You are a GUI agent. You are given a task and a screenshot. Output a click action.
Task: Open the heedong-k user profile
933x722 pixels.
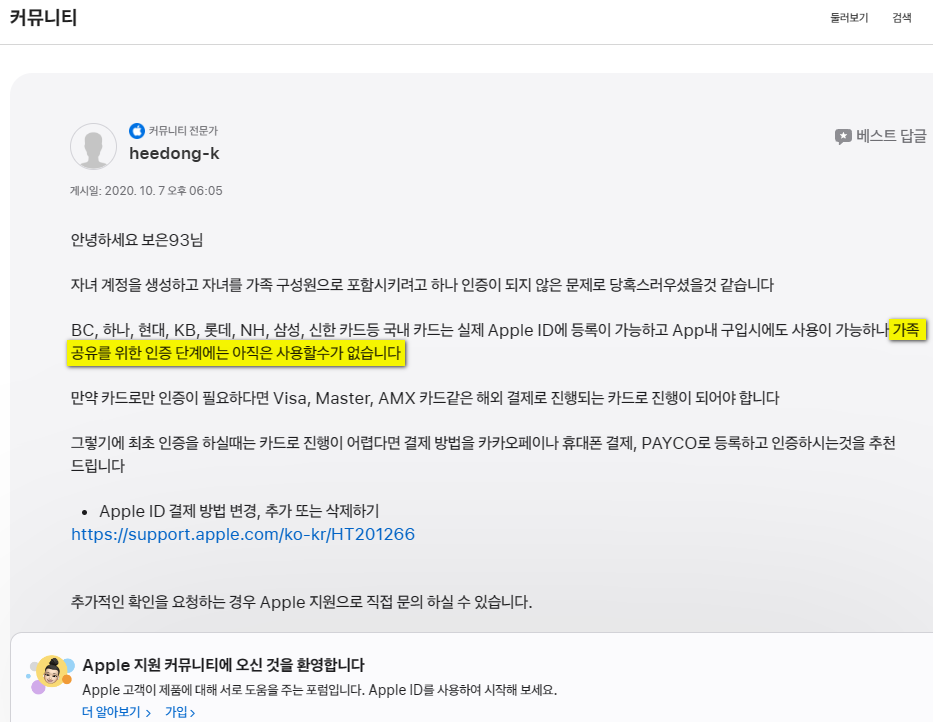coord(174,154)
